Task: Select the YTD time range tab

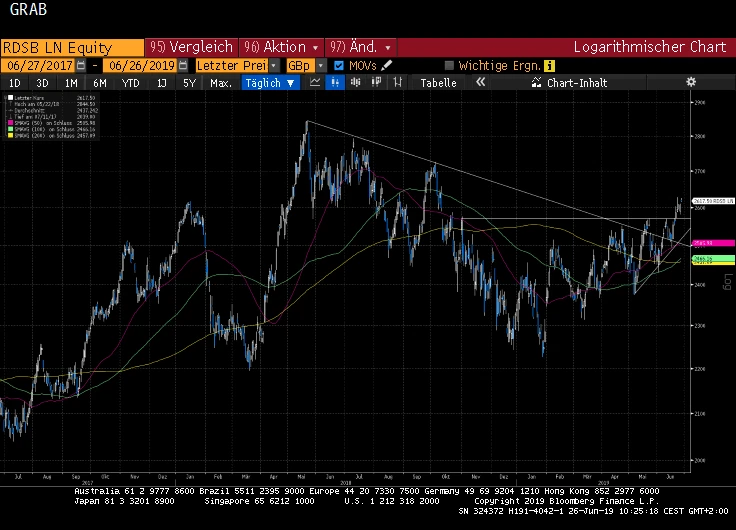Action: click(x=130, y=83)
